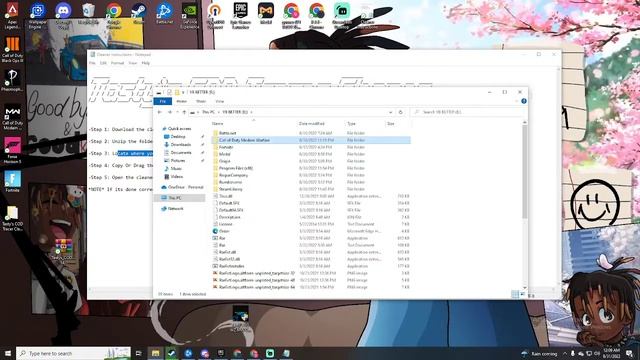Select Tasty's COD Tracer Cleaner desktop folder
Screen dimensions: 640x360
[x=12, y=218]
